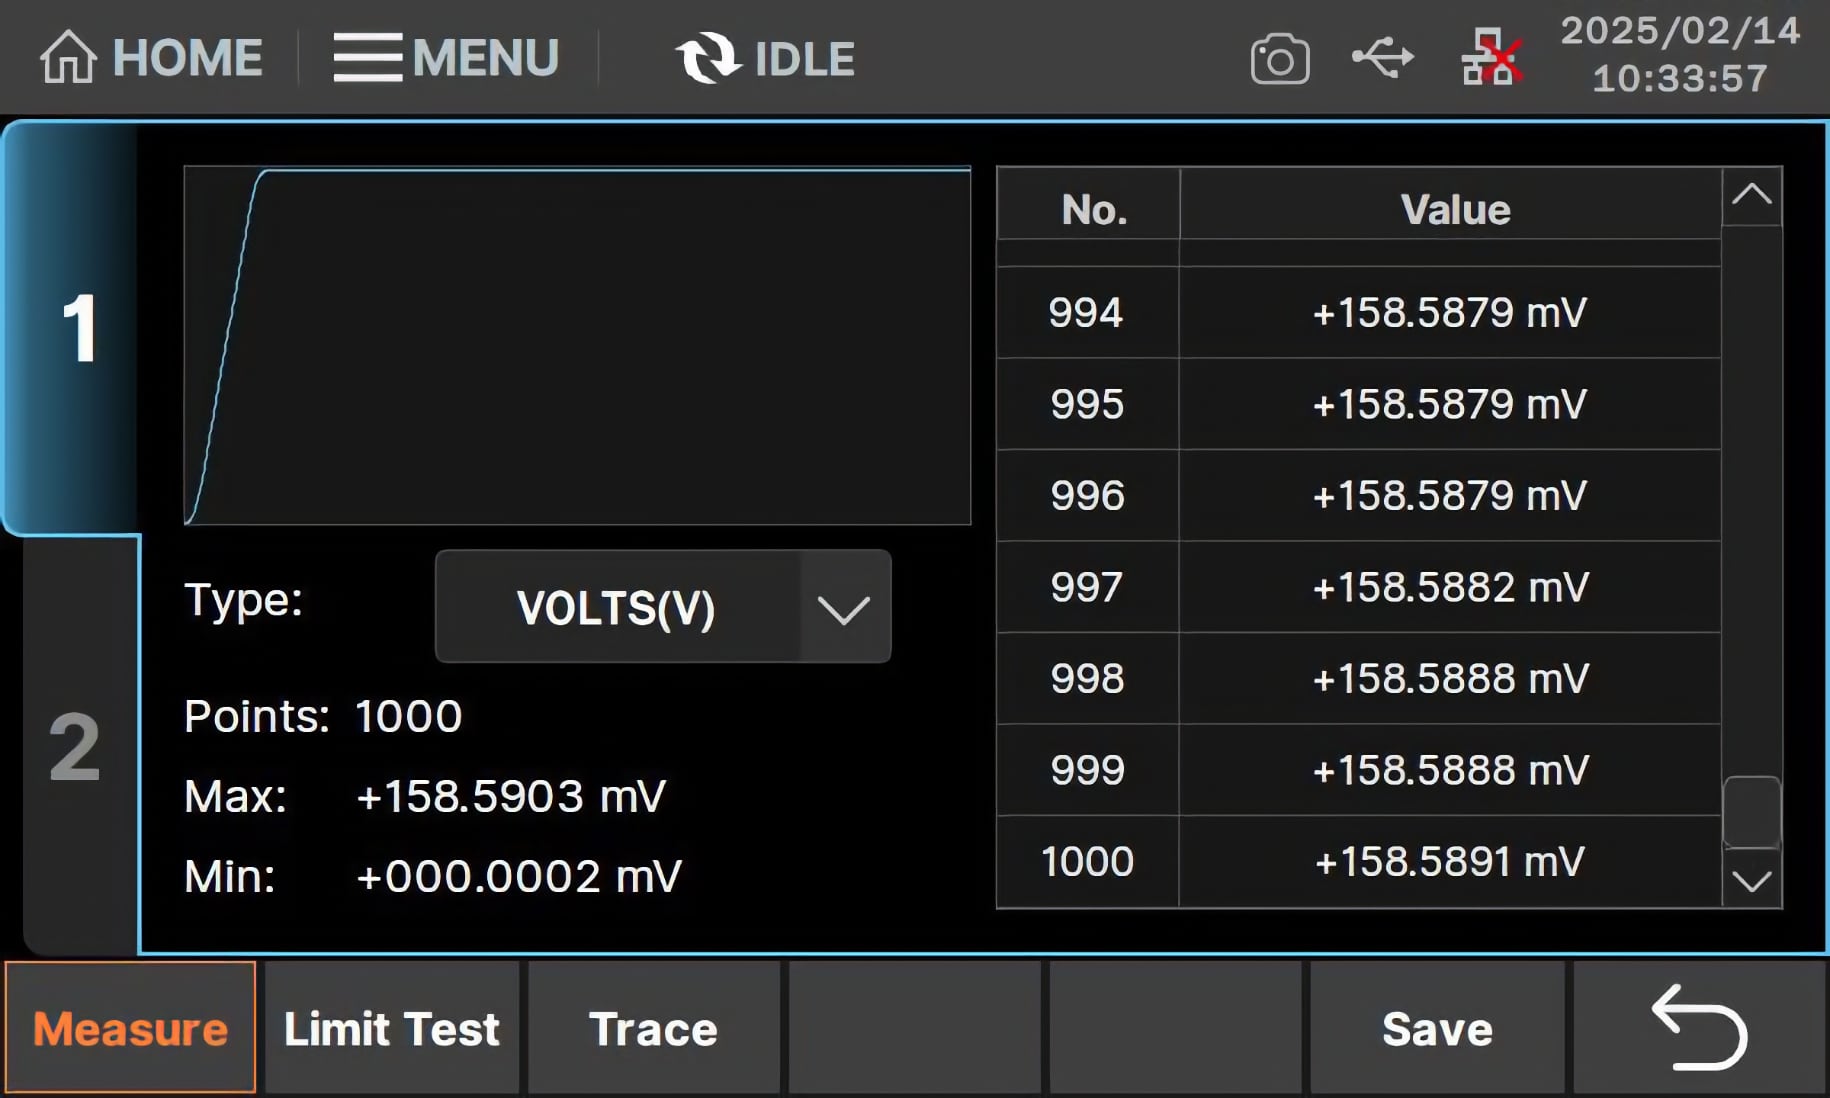
Task: Tap the USB connection icon
Action: point(1383,58)
